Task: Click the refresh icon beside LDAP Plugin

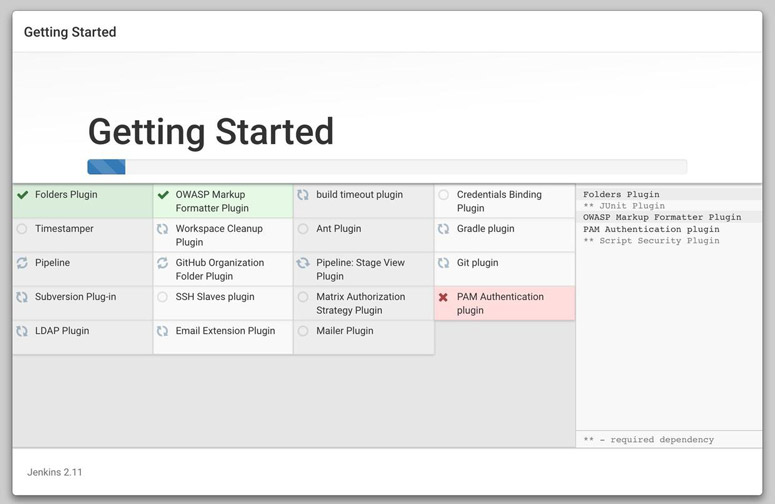Action: click(22, 331)
